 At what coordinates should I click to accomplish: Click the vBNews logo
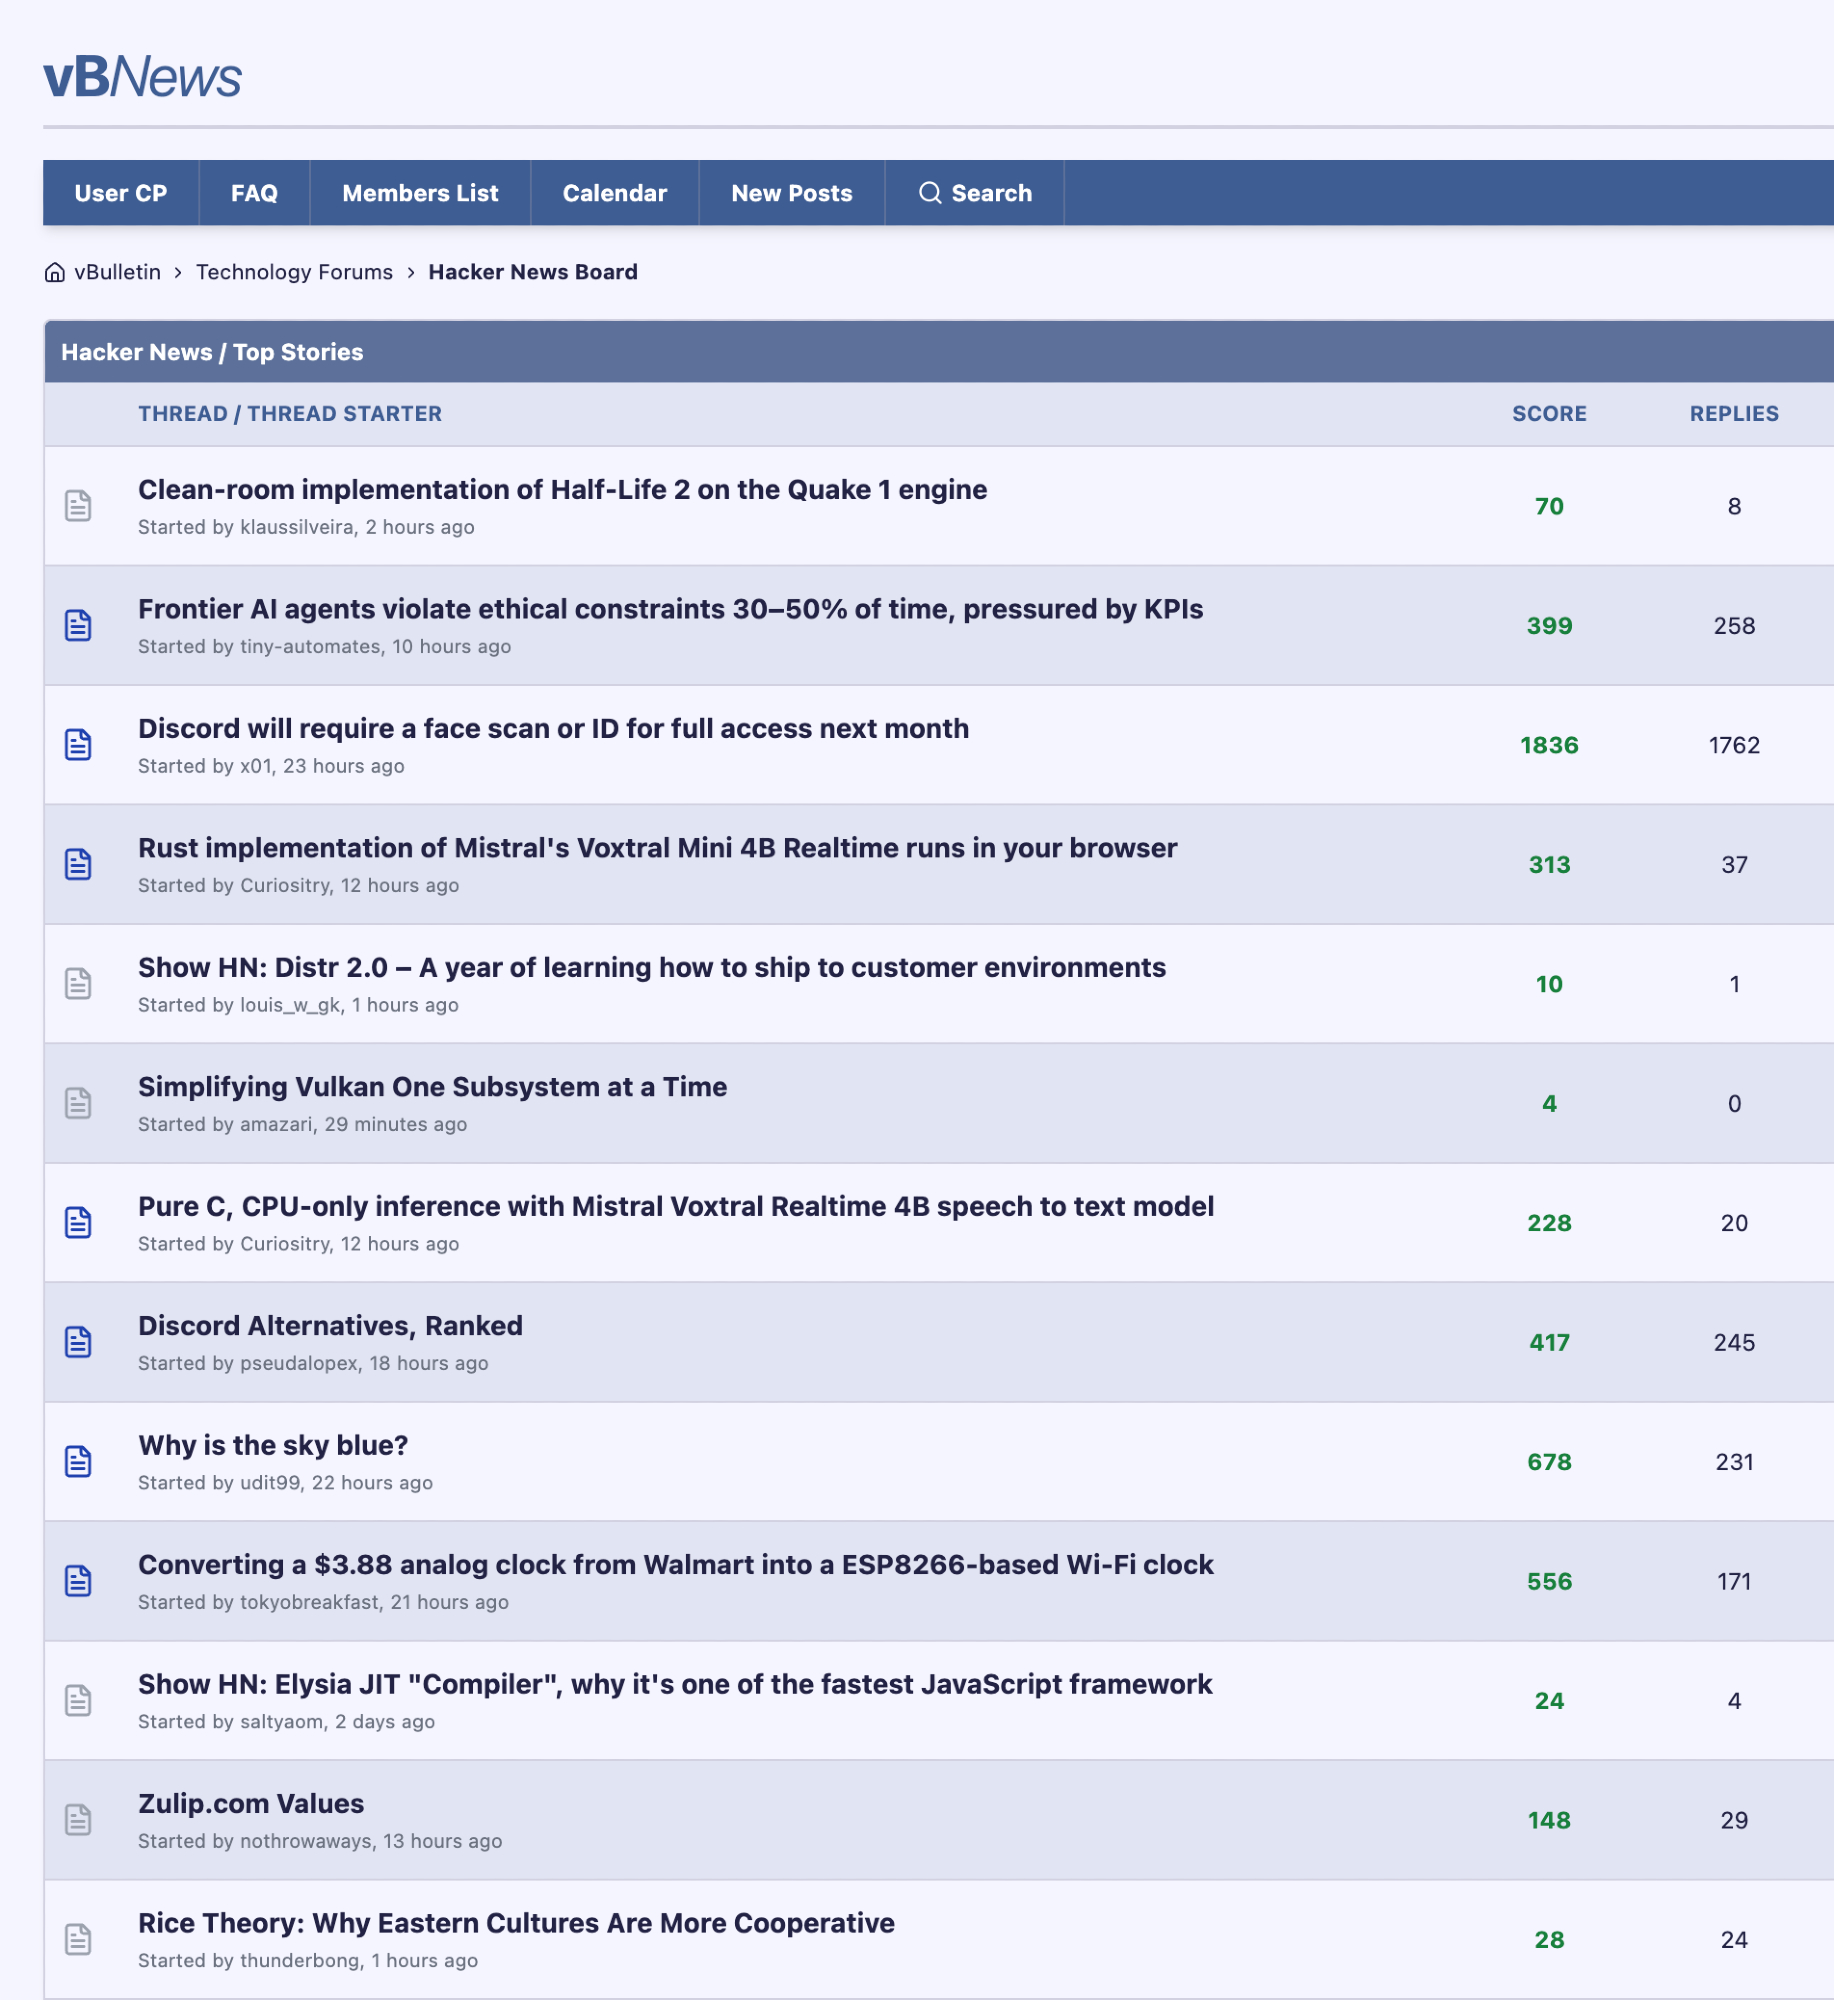click(142, 77)
